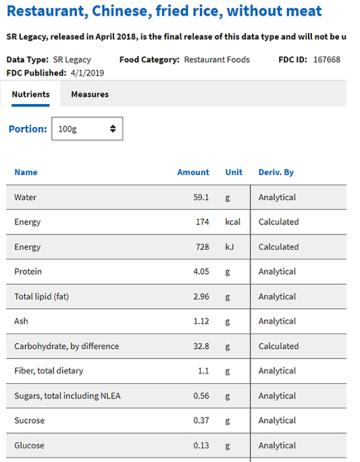This screenshot has height=462, width=360.
Task: Click the Energy kcal row
Action: pyautogui.click(x=176, y=222)
